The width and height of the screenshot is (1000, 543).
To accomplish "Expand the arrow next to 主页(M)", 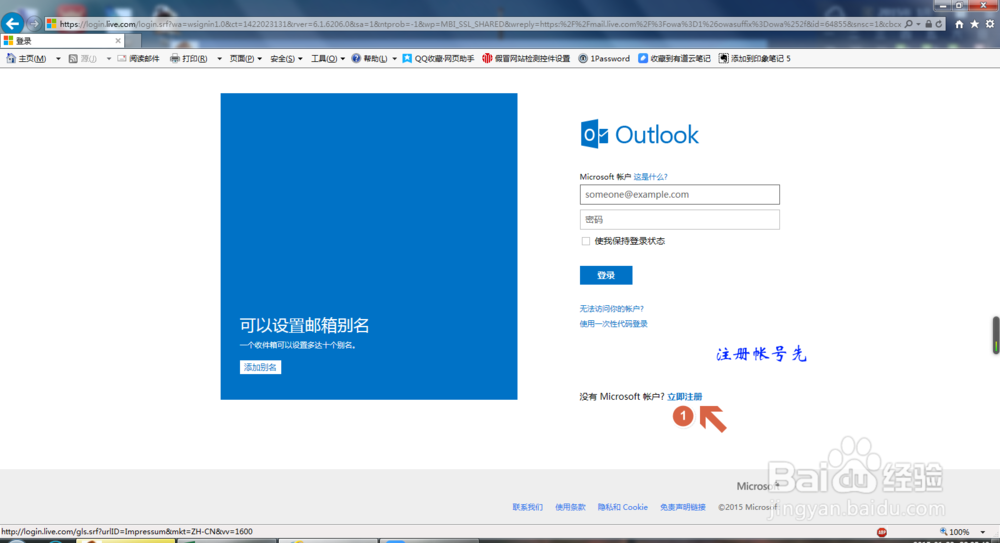I will click(58, 59).
